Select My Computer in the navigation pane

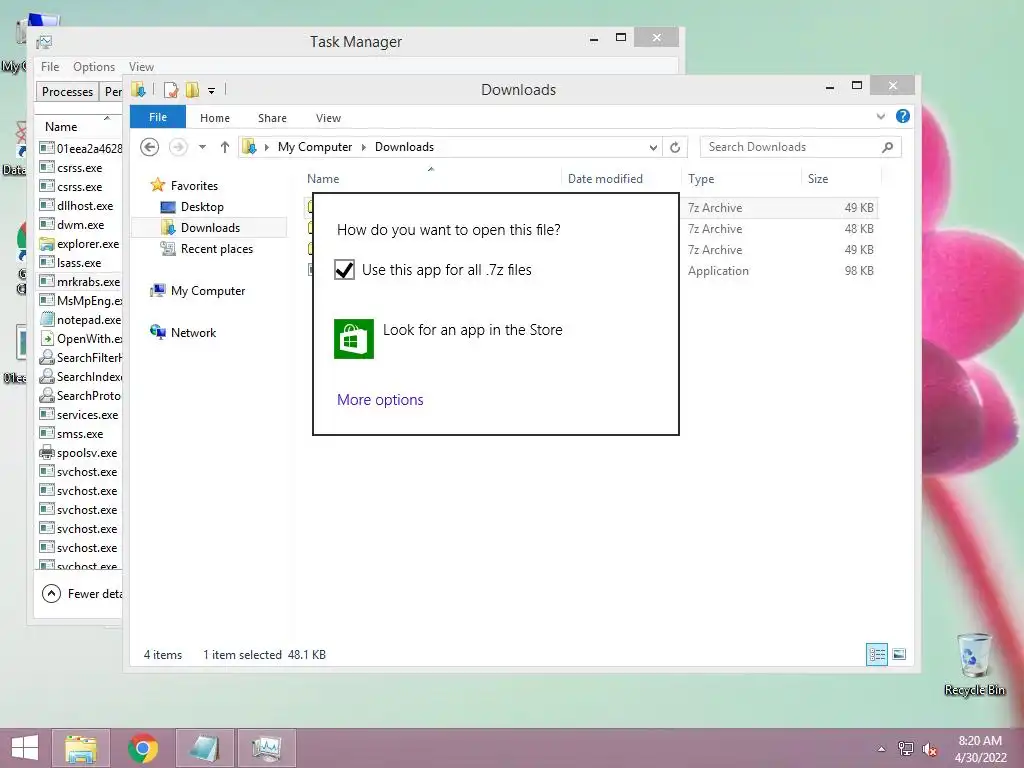coord(208,291)
